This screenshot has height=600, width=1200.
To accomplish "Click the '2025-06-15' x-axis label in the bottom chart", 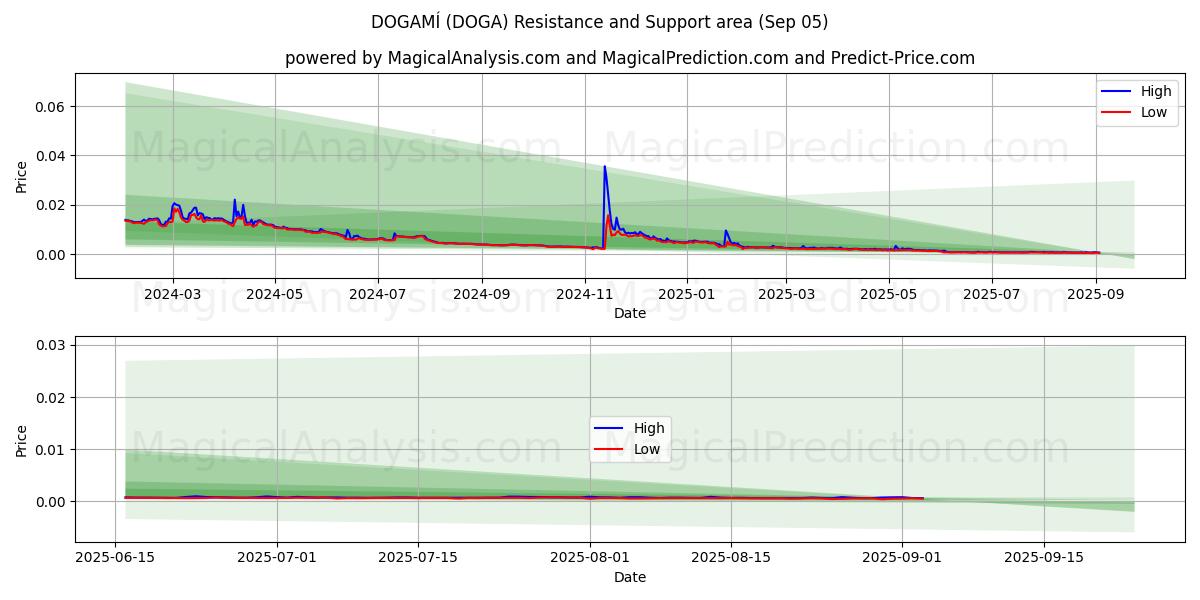I will point(117,558).
